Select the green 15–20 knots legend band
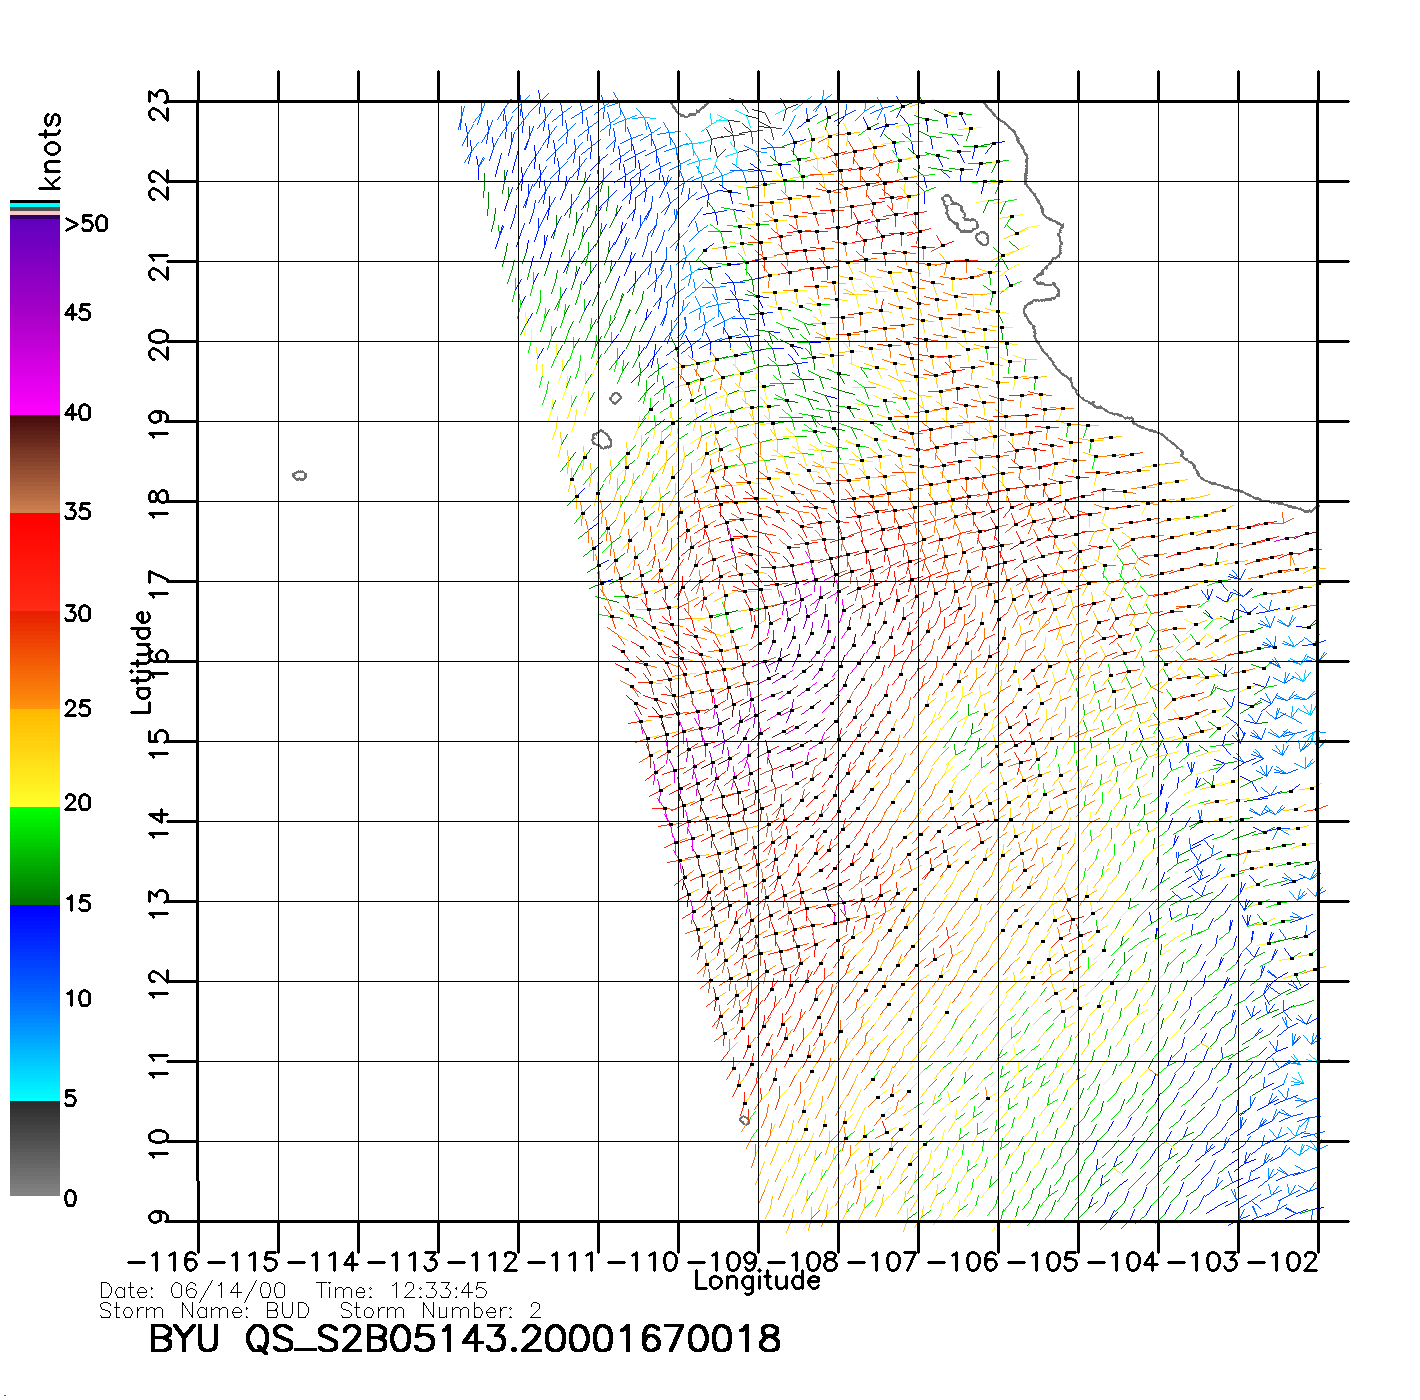The height and width of the screenshot is (1400, 1420). tap(35, 855)
